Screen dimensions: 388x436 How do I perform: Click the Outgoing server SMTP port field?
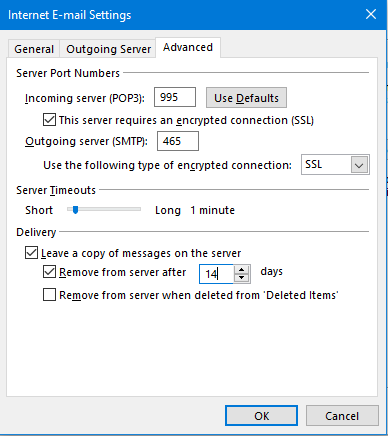point(178,141)
